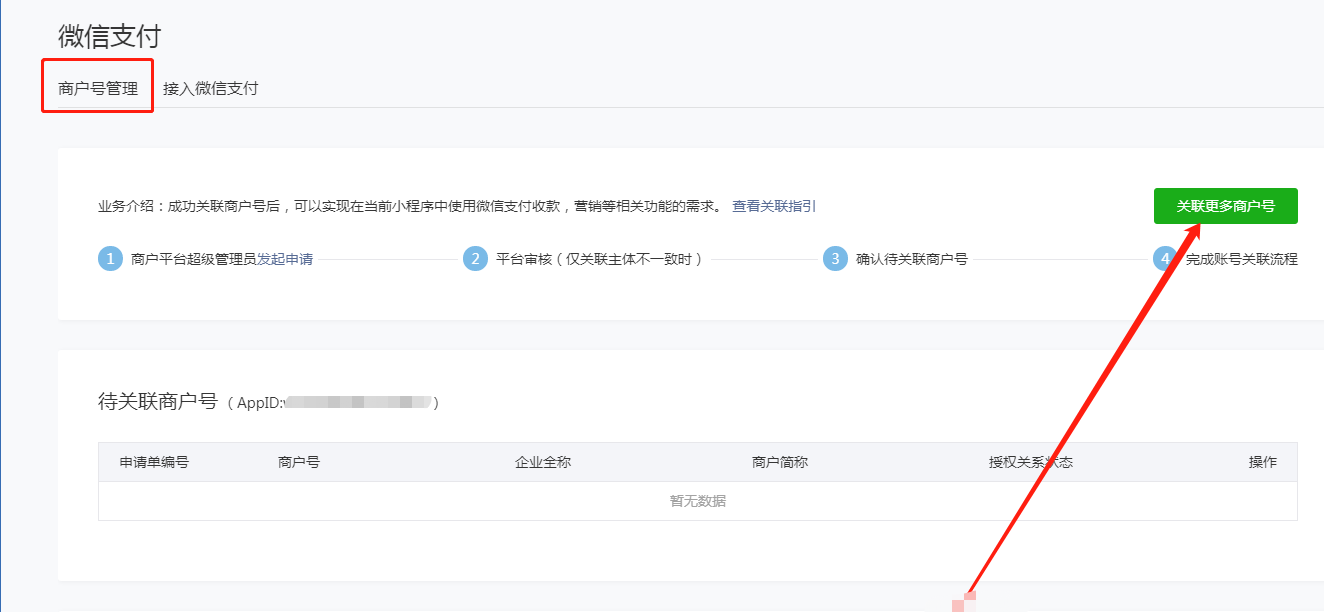
Task: Click the 完成账号关联流程 step label
Action: point(1241,259)
